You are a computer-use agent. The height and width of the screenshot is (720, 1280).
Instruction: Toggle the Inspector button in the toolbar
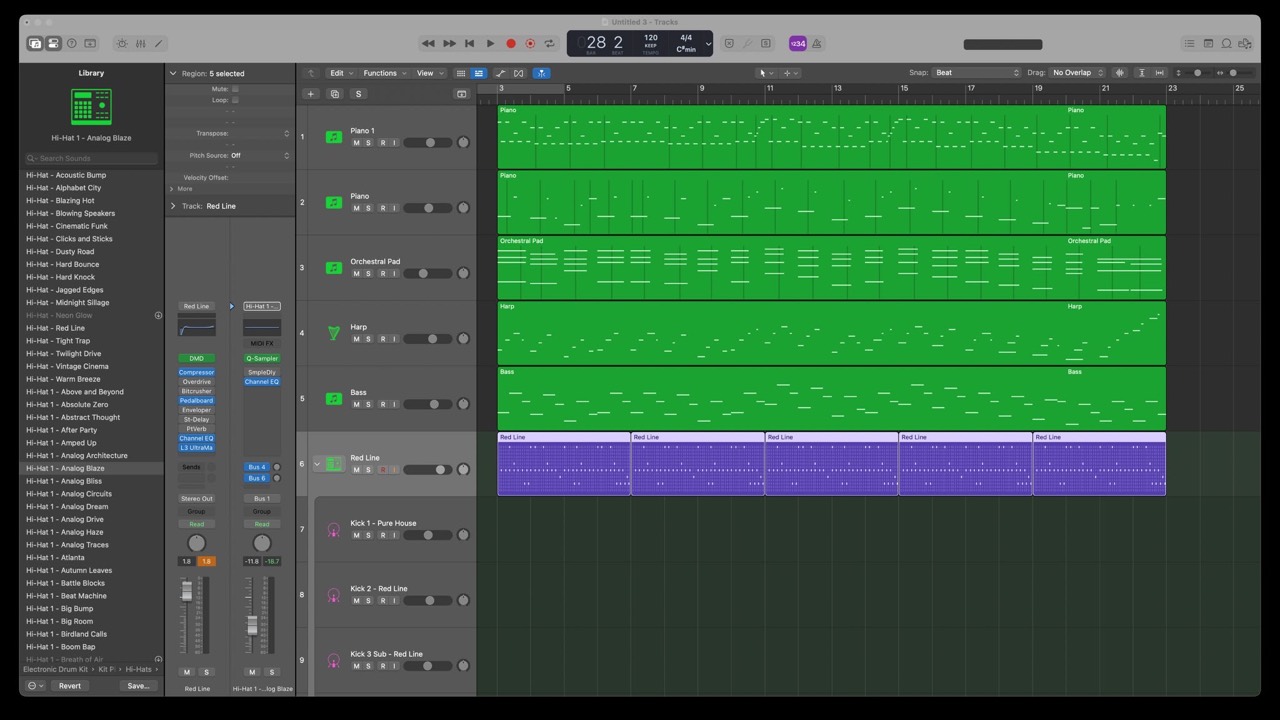tap(53, 44)
